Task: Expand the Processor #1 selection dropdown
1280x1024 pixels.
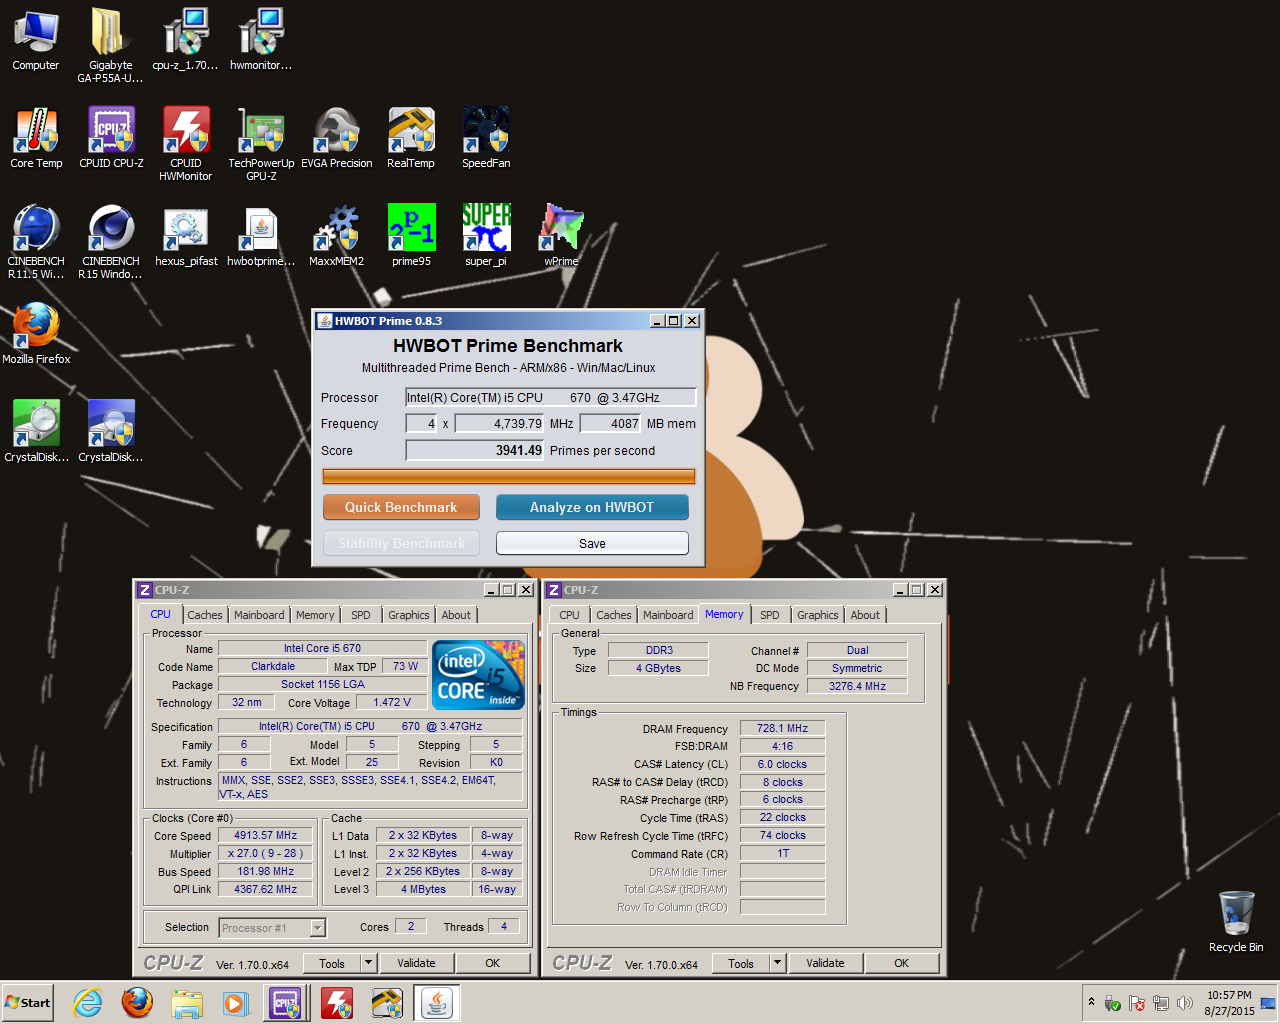Action: click(318, 928)
